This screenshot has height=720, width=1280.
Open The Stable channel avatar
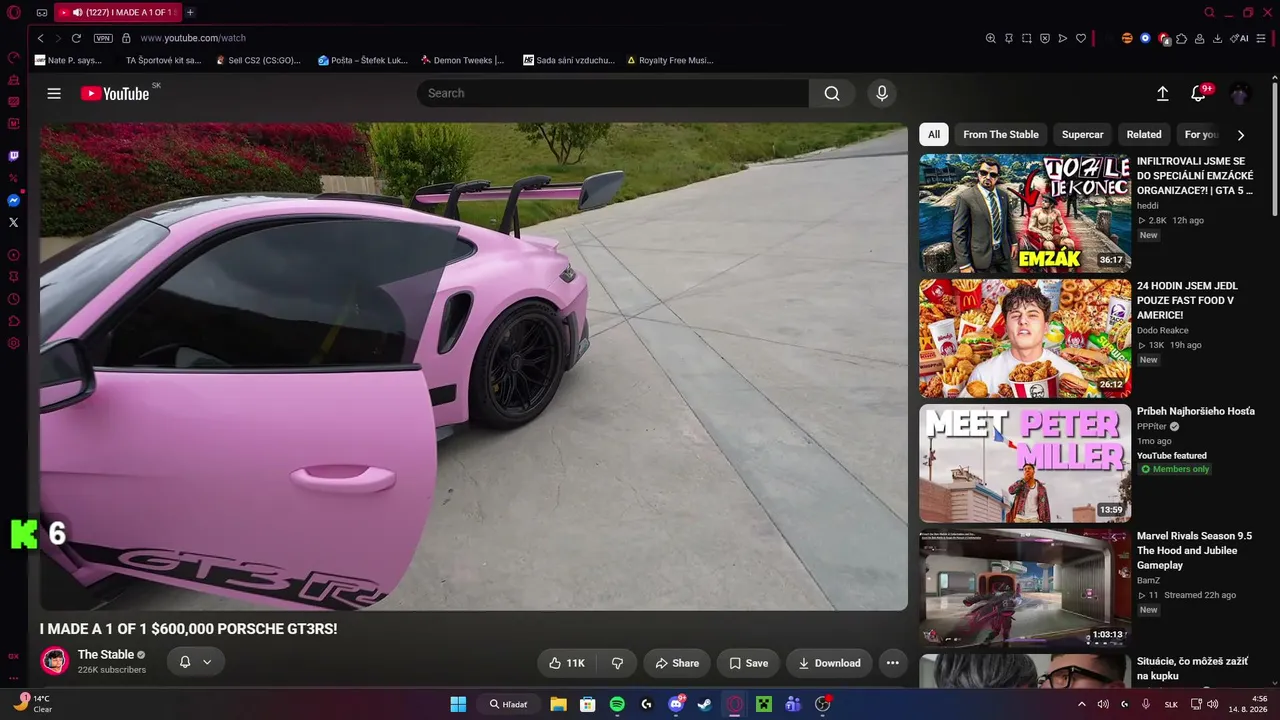[55, 661]
